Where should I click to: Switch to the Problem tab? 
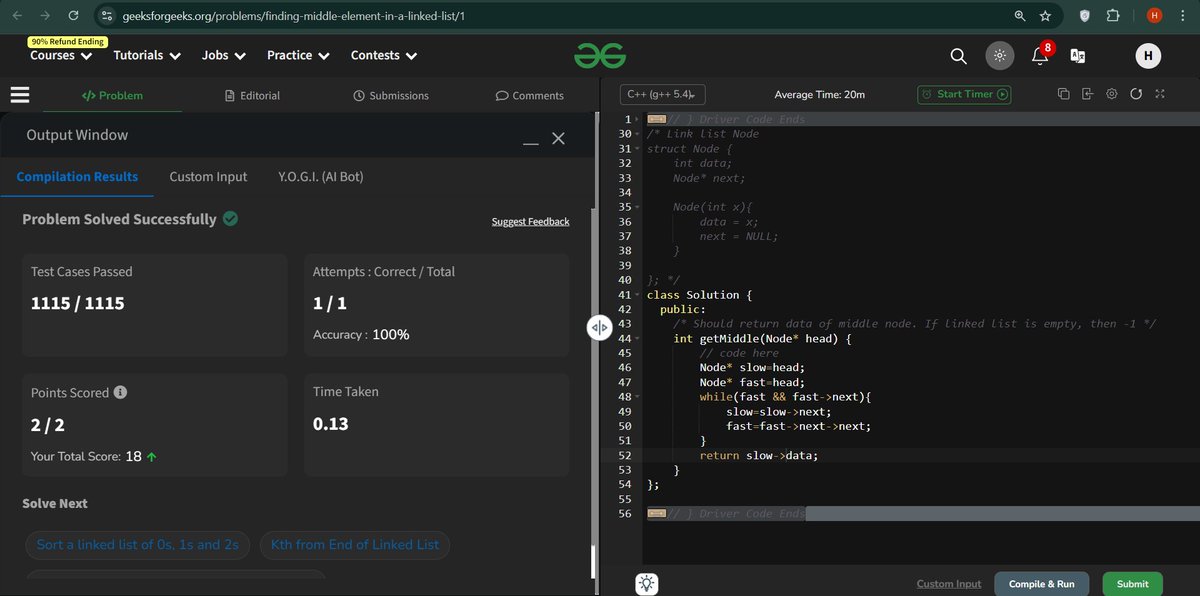112,96
